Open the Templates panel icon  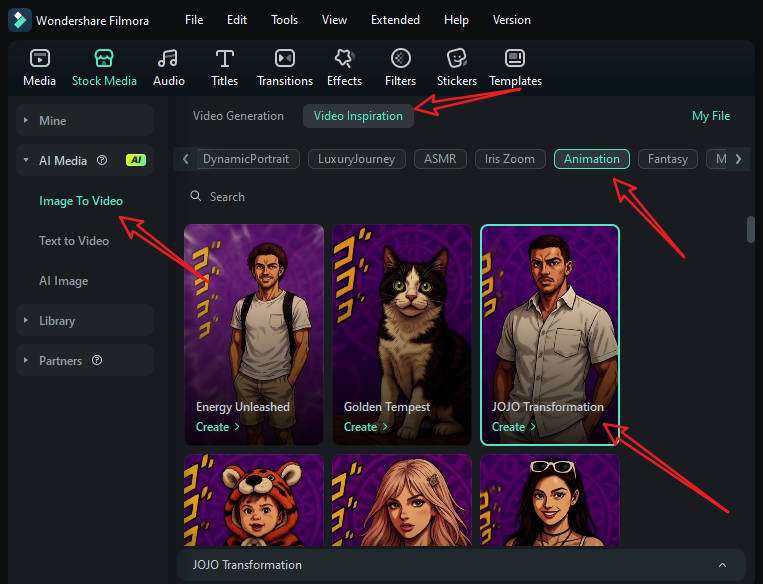coord(515,58)
